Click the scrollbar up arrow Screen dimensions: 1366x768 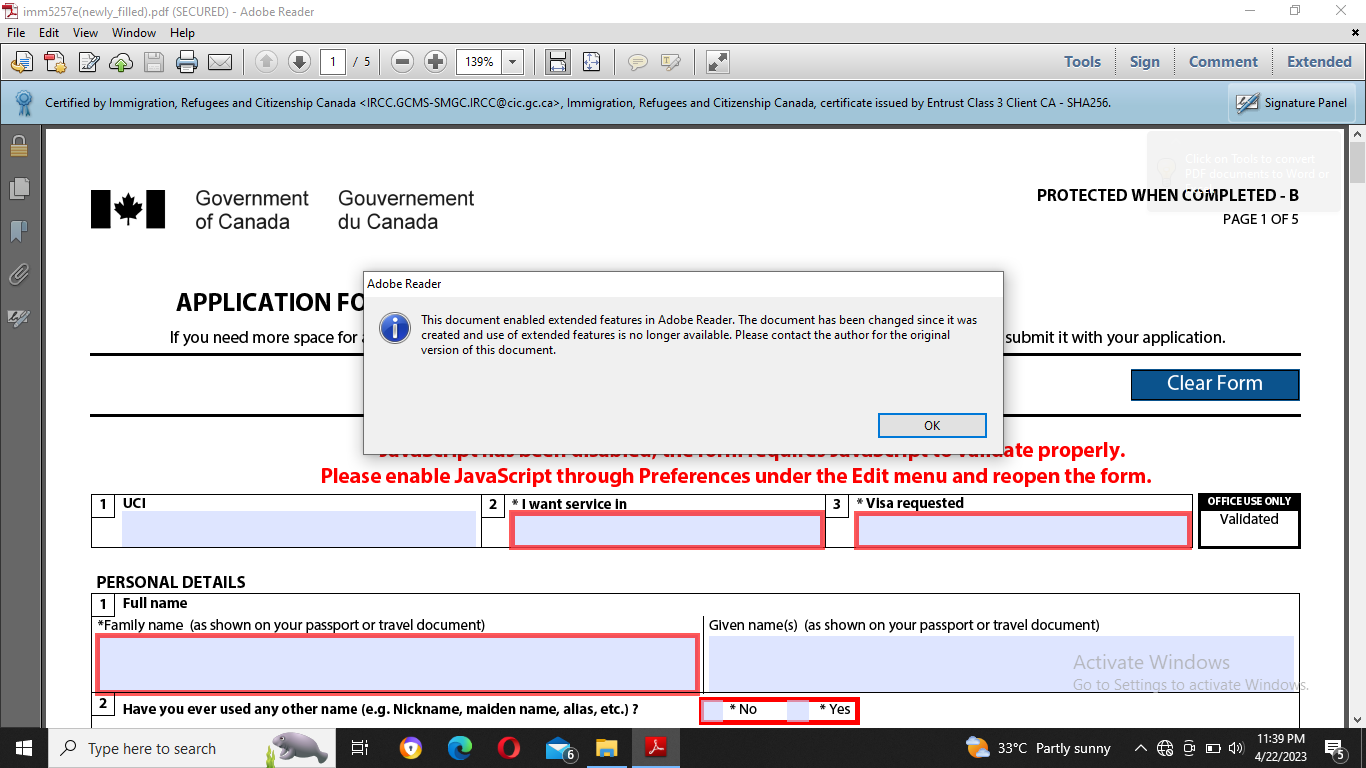pyautogui.click(x=1357, y=133)
